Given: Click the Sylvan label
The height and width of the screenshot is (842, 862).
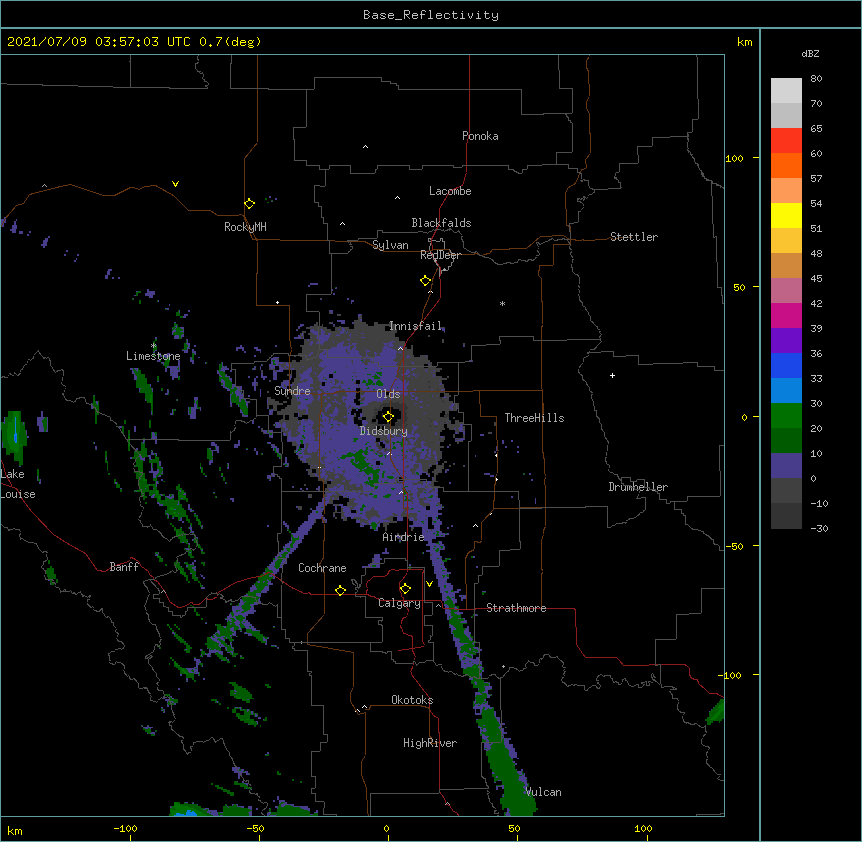Looking at the screenshot, I should coord(390,245).
